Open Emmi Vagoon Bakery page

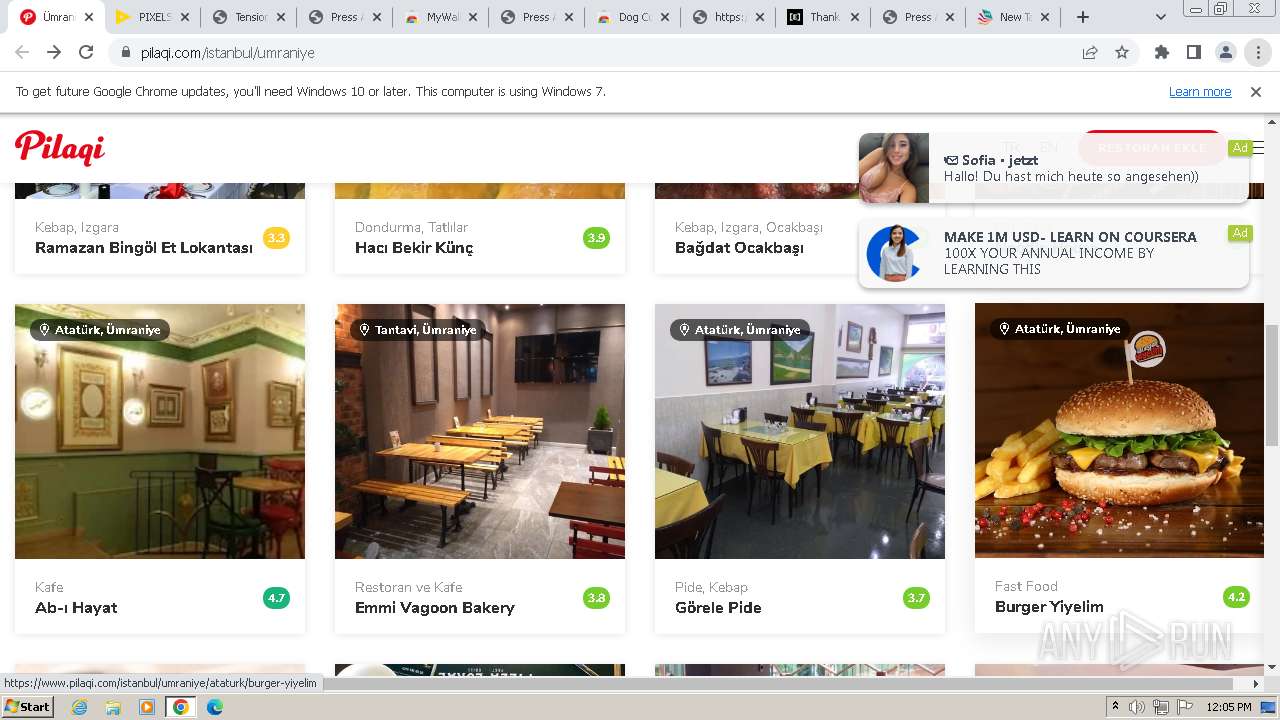click(x=435, y=608)
